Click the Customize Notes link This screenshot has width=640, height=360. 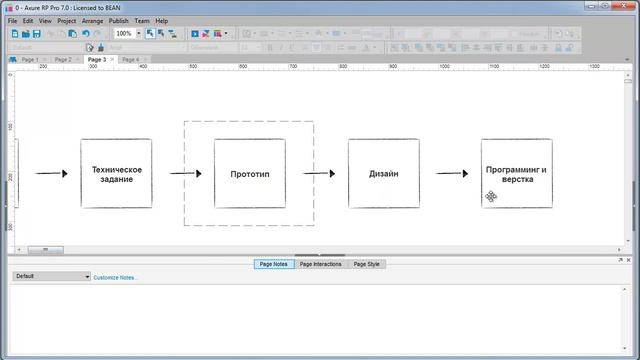(116, 278)
